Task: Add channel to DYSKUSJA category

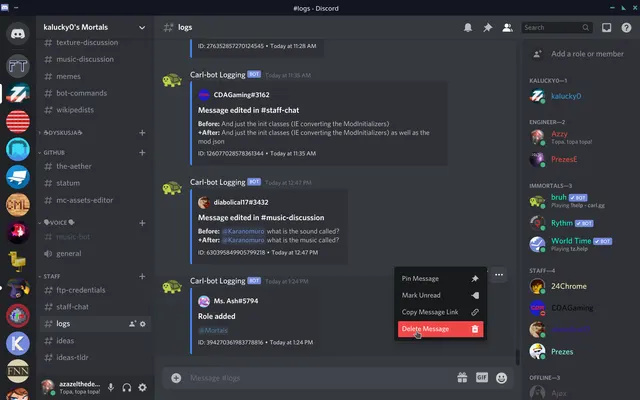Action: tap(142, 133)
